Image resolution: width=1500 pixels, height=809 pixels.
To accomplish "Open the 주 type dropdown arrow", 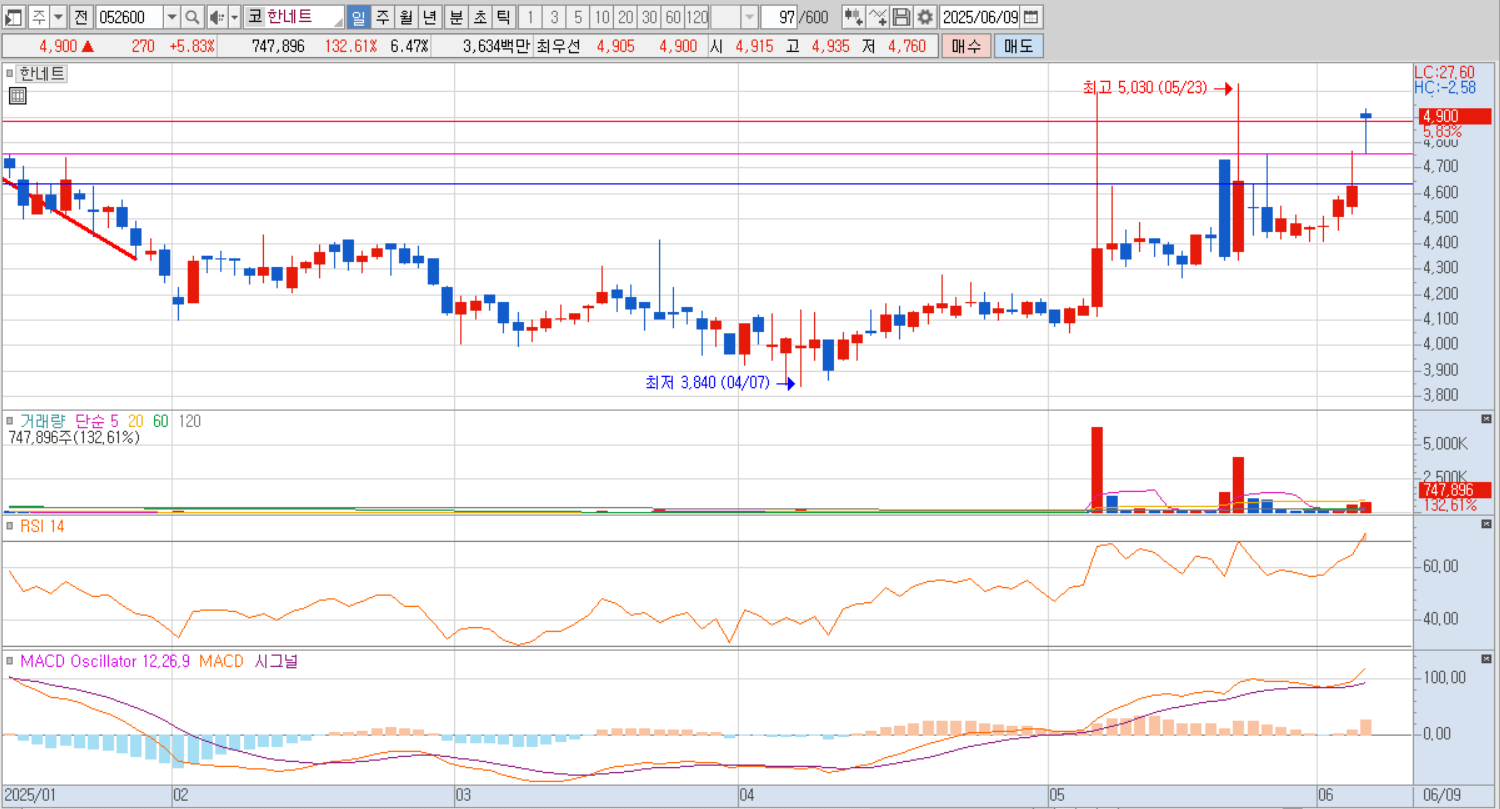I will (57, 17).
